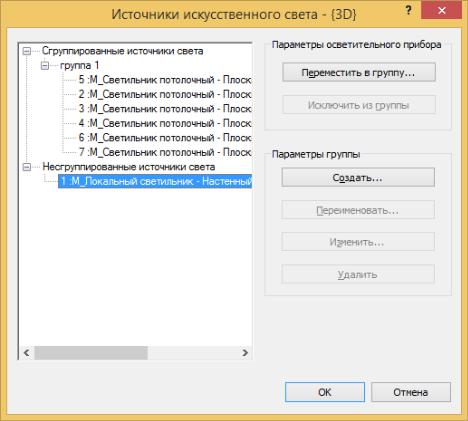Click the help question mark icon

[408, 11]
